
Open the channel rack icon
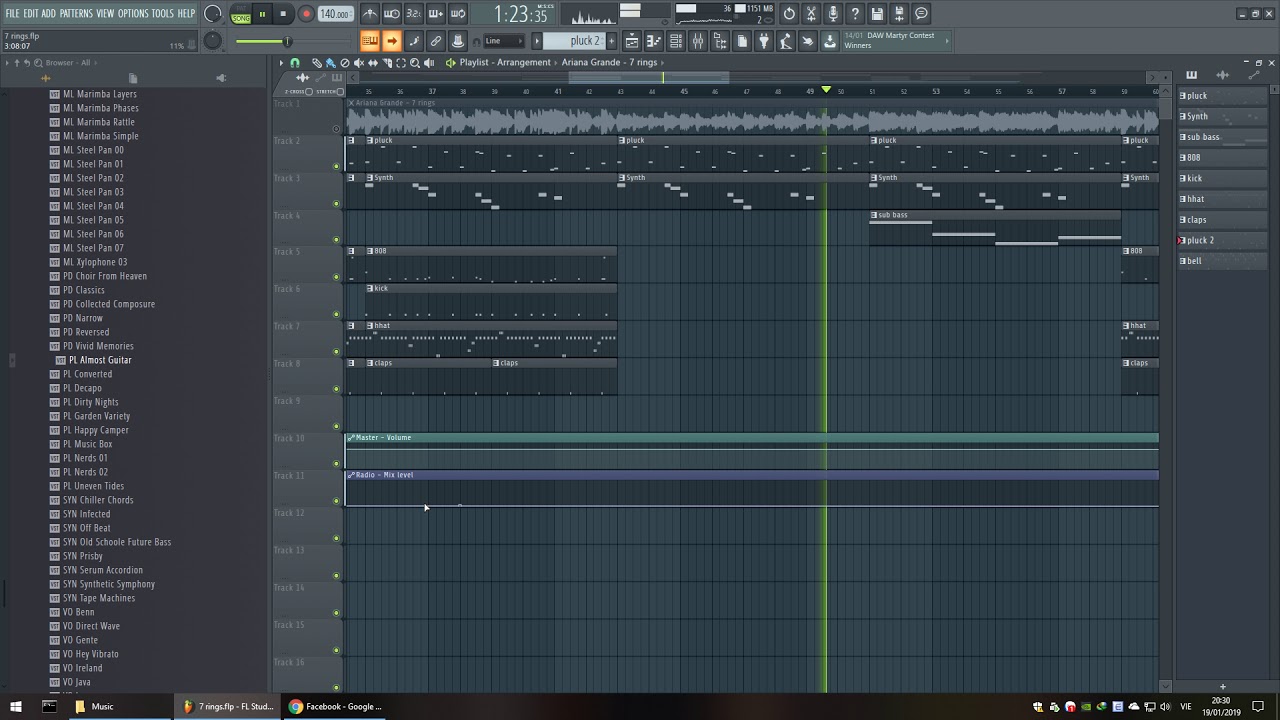pos(676,41)
